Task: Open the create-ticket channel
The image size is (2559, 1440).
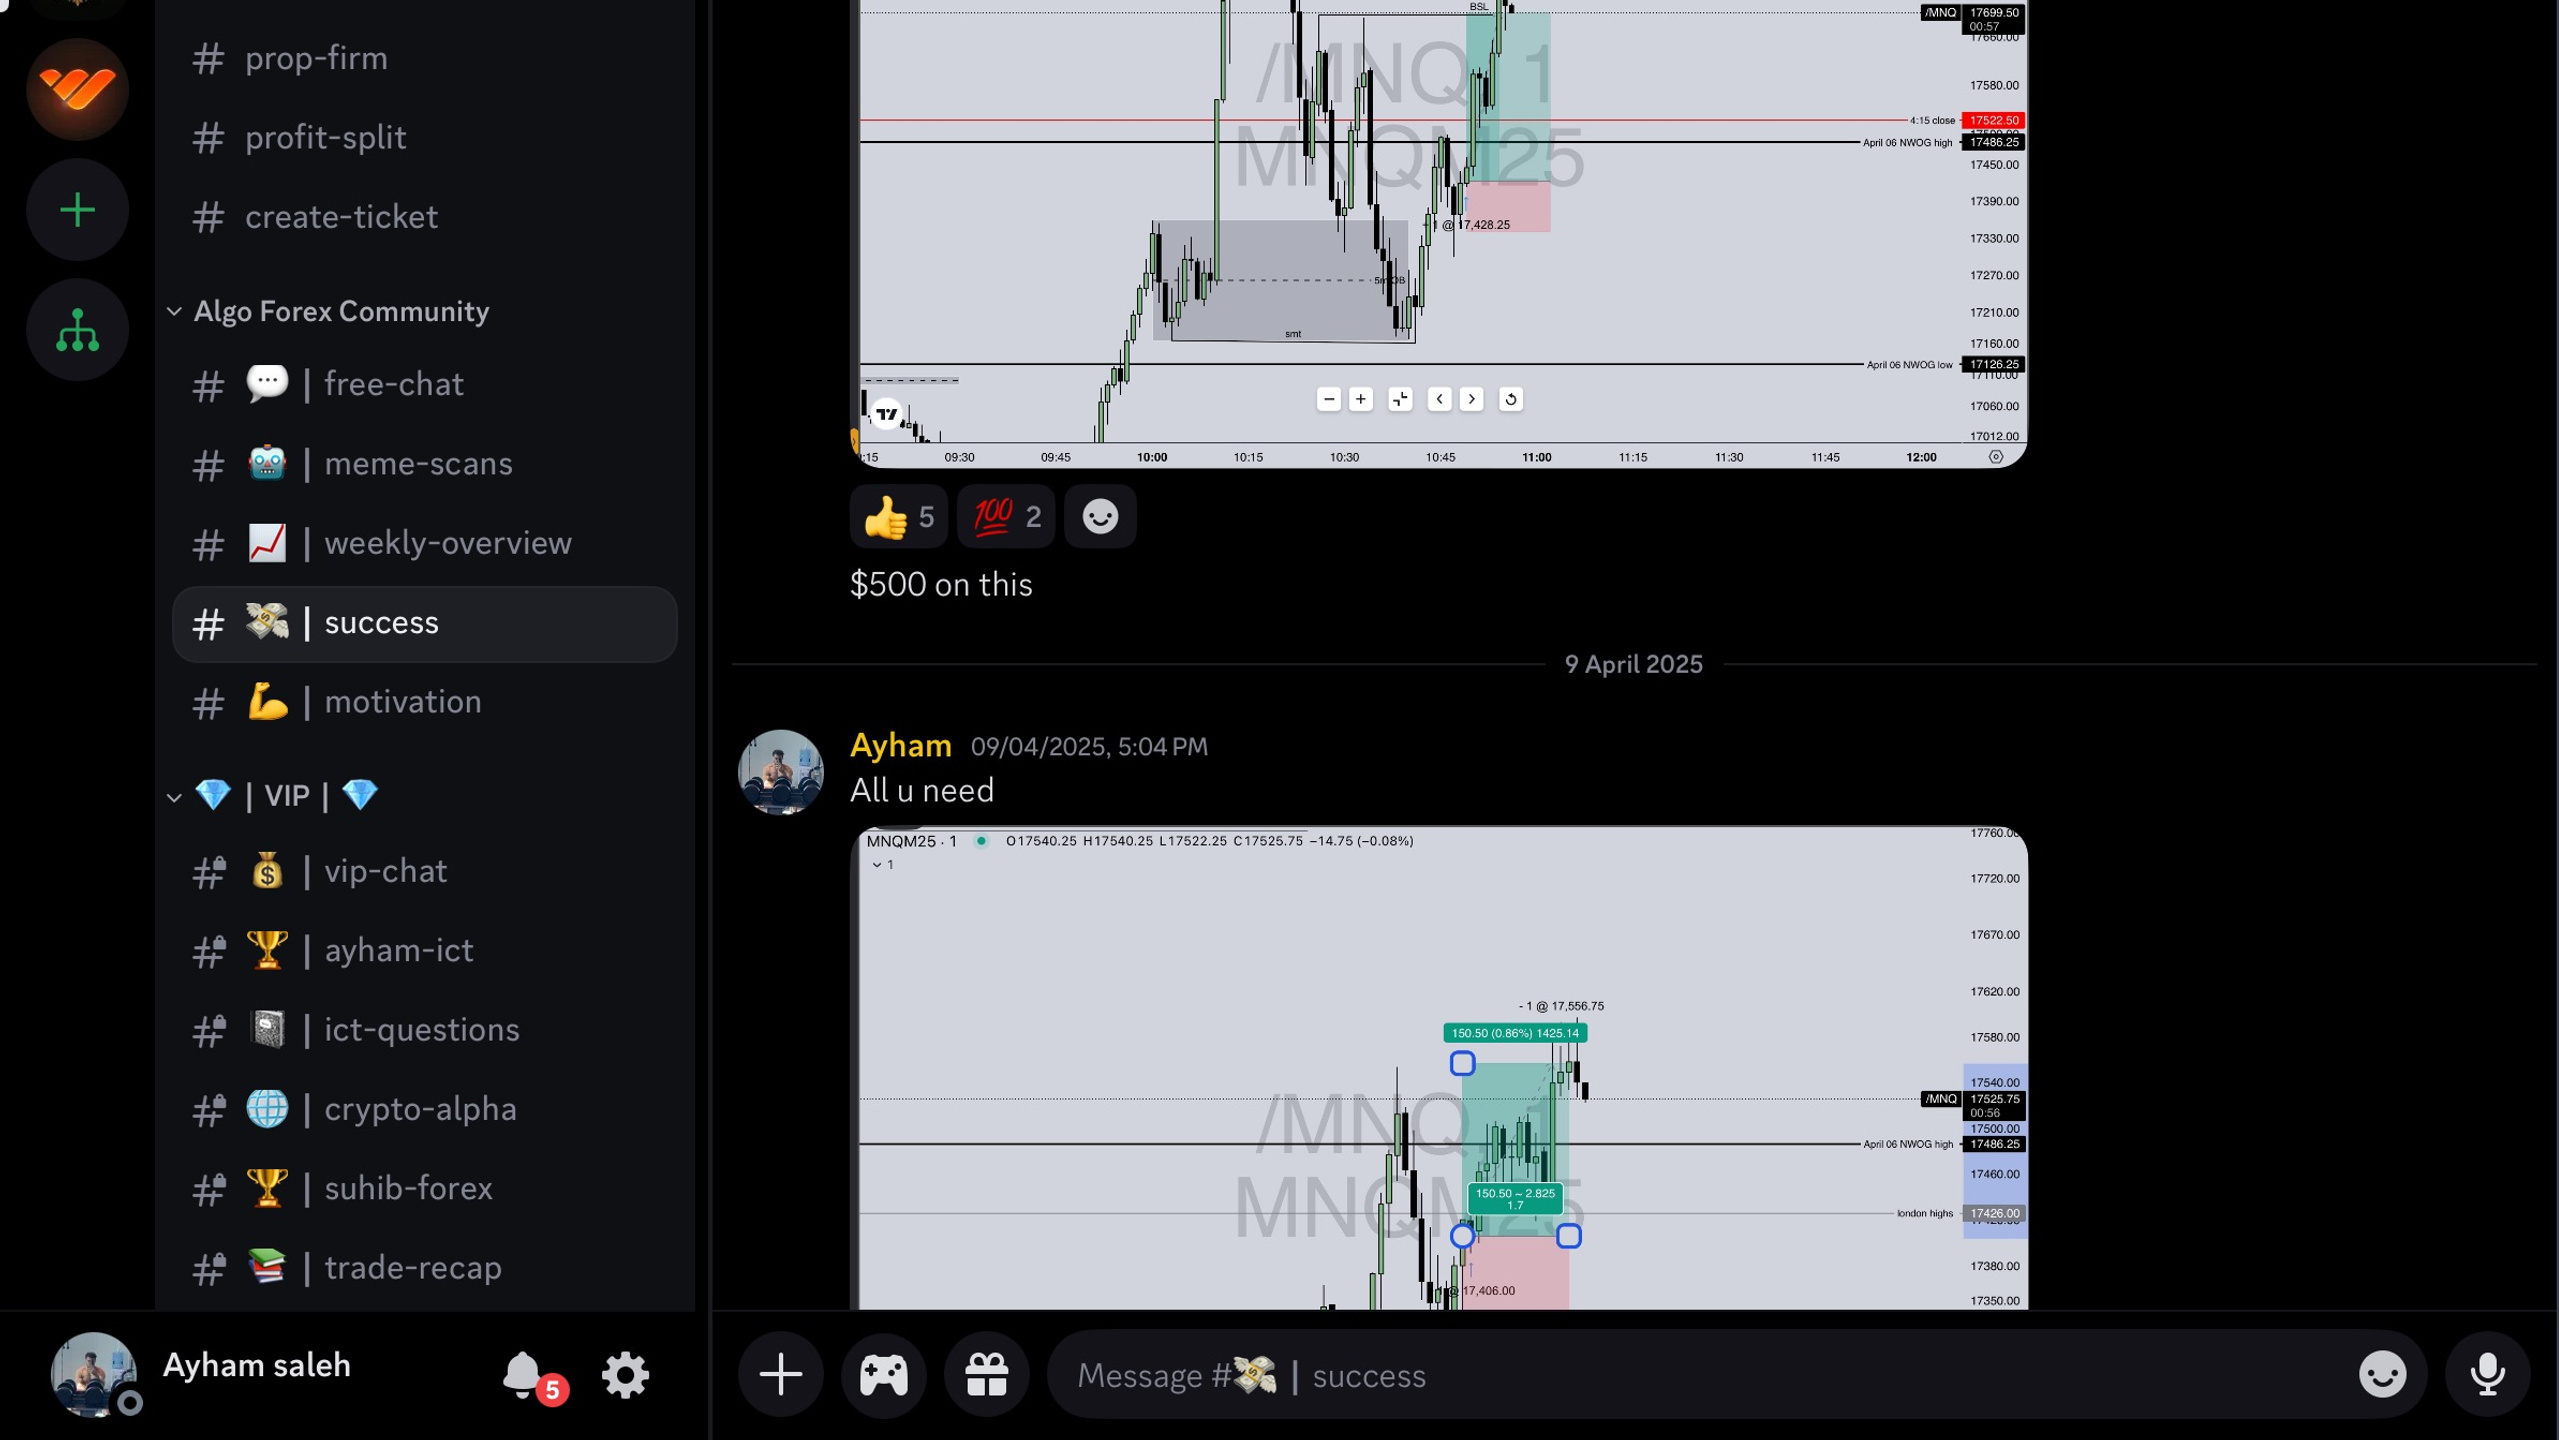Action: (x=425, y=217)
